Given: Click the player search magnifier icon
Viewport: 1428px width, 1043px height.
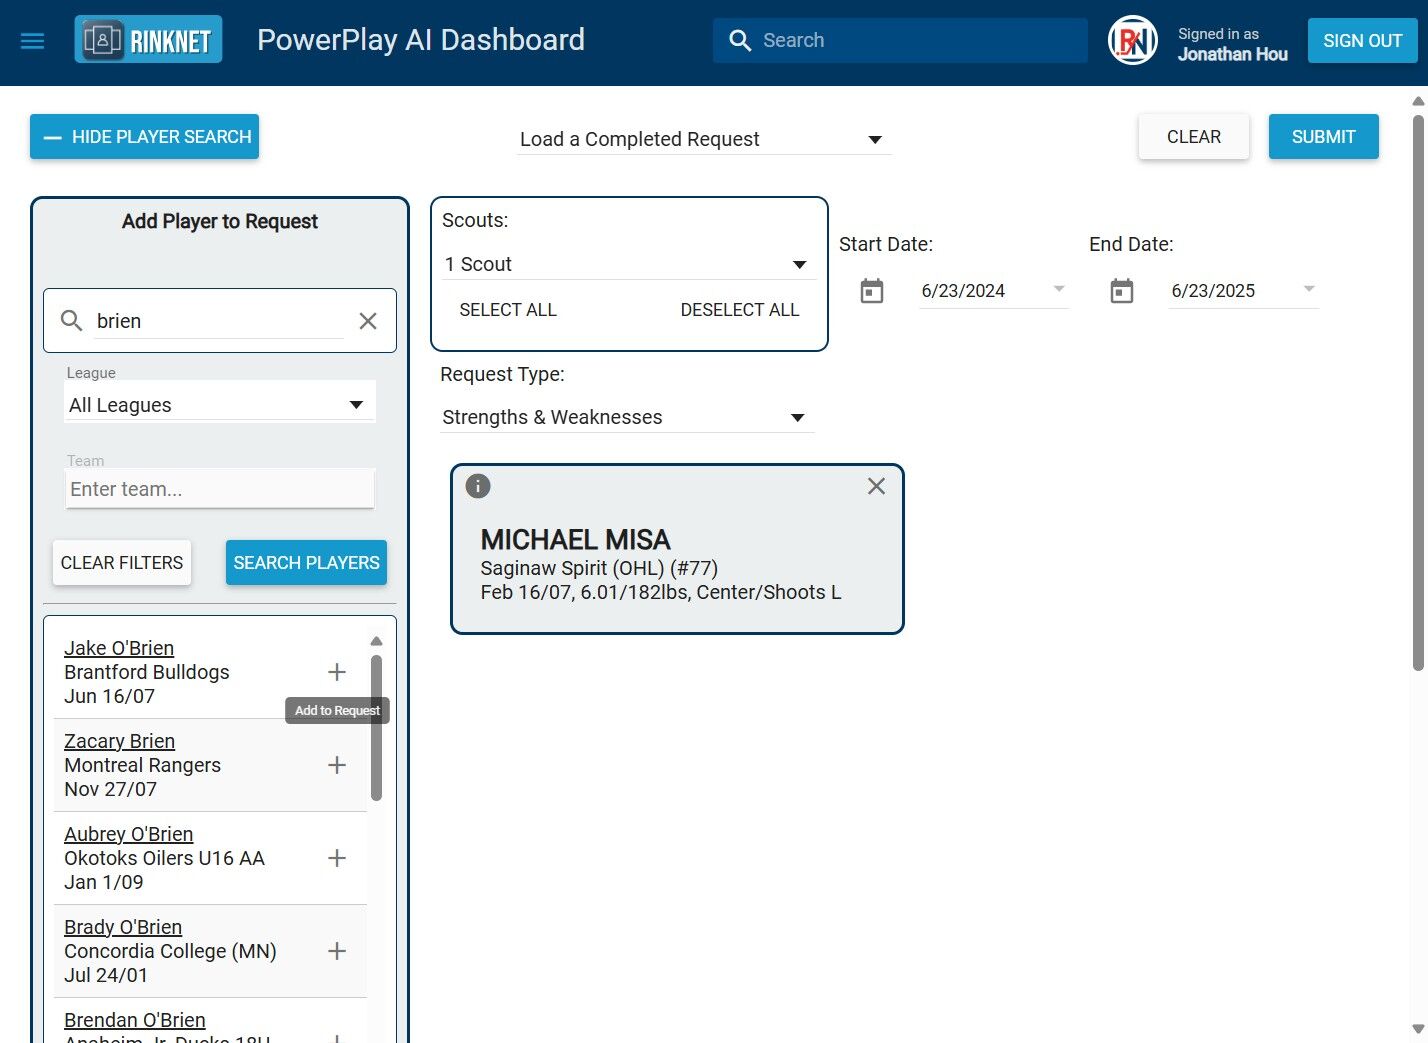Looking at the screenshot, I should (x=71, y=321).
